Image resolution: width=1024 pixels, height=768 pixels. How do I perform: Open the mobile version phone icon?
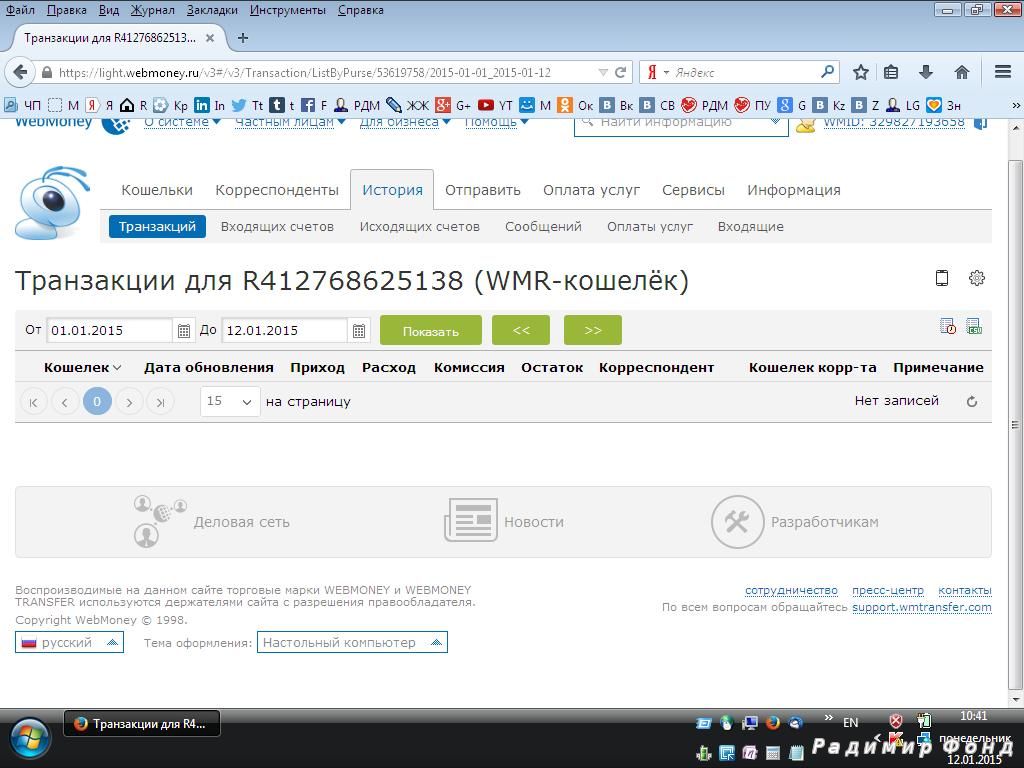coord(942,278)
